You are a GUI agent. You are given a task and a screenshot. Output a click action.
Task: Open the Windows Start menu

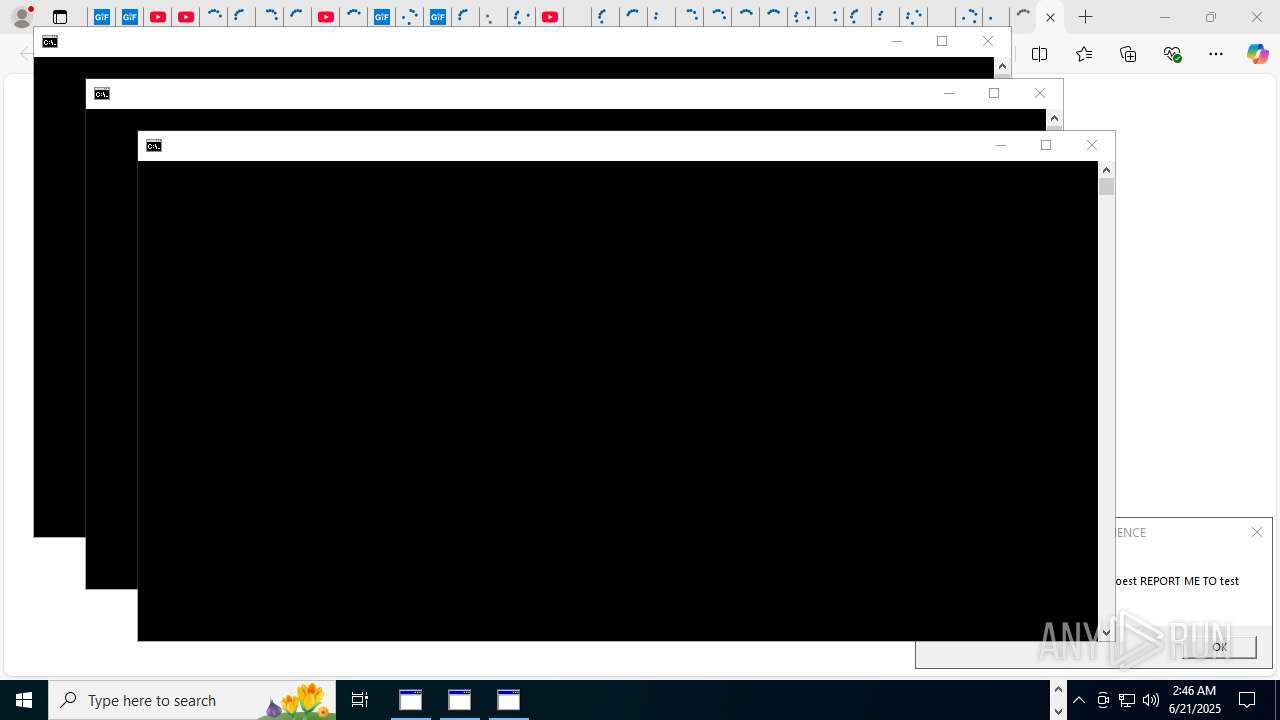(x=24, y=700)
